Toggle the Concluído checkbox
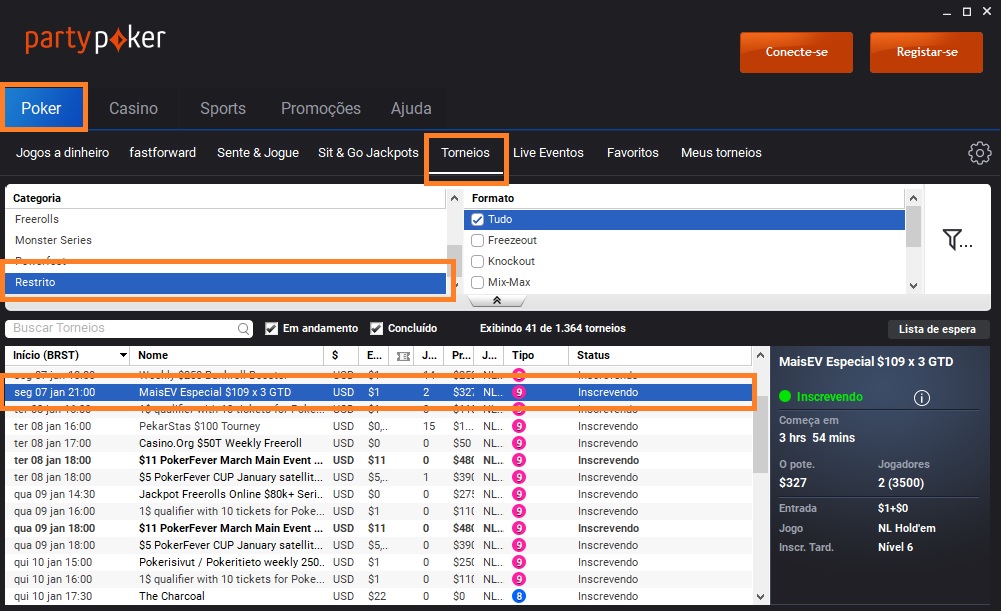 (x=377, y=328)
